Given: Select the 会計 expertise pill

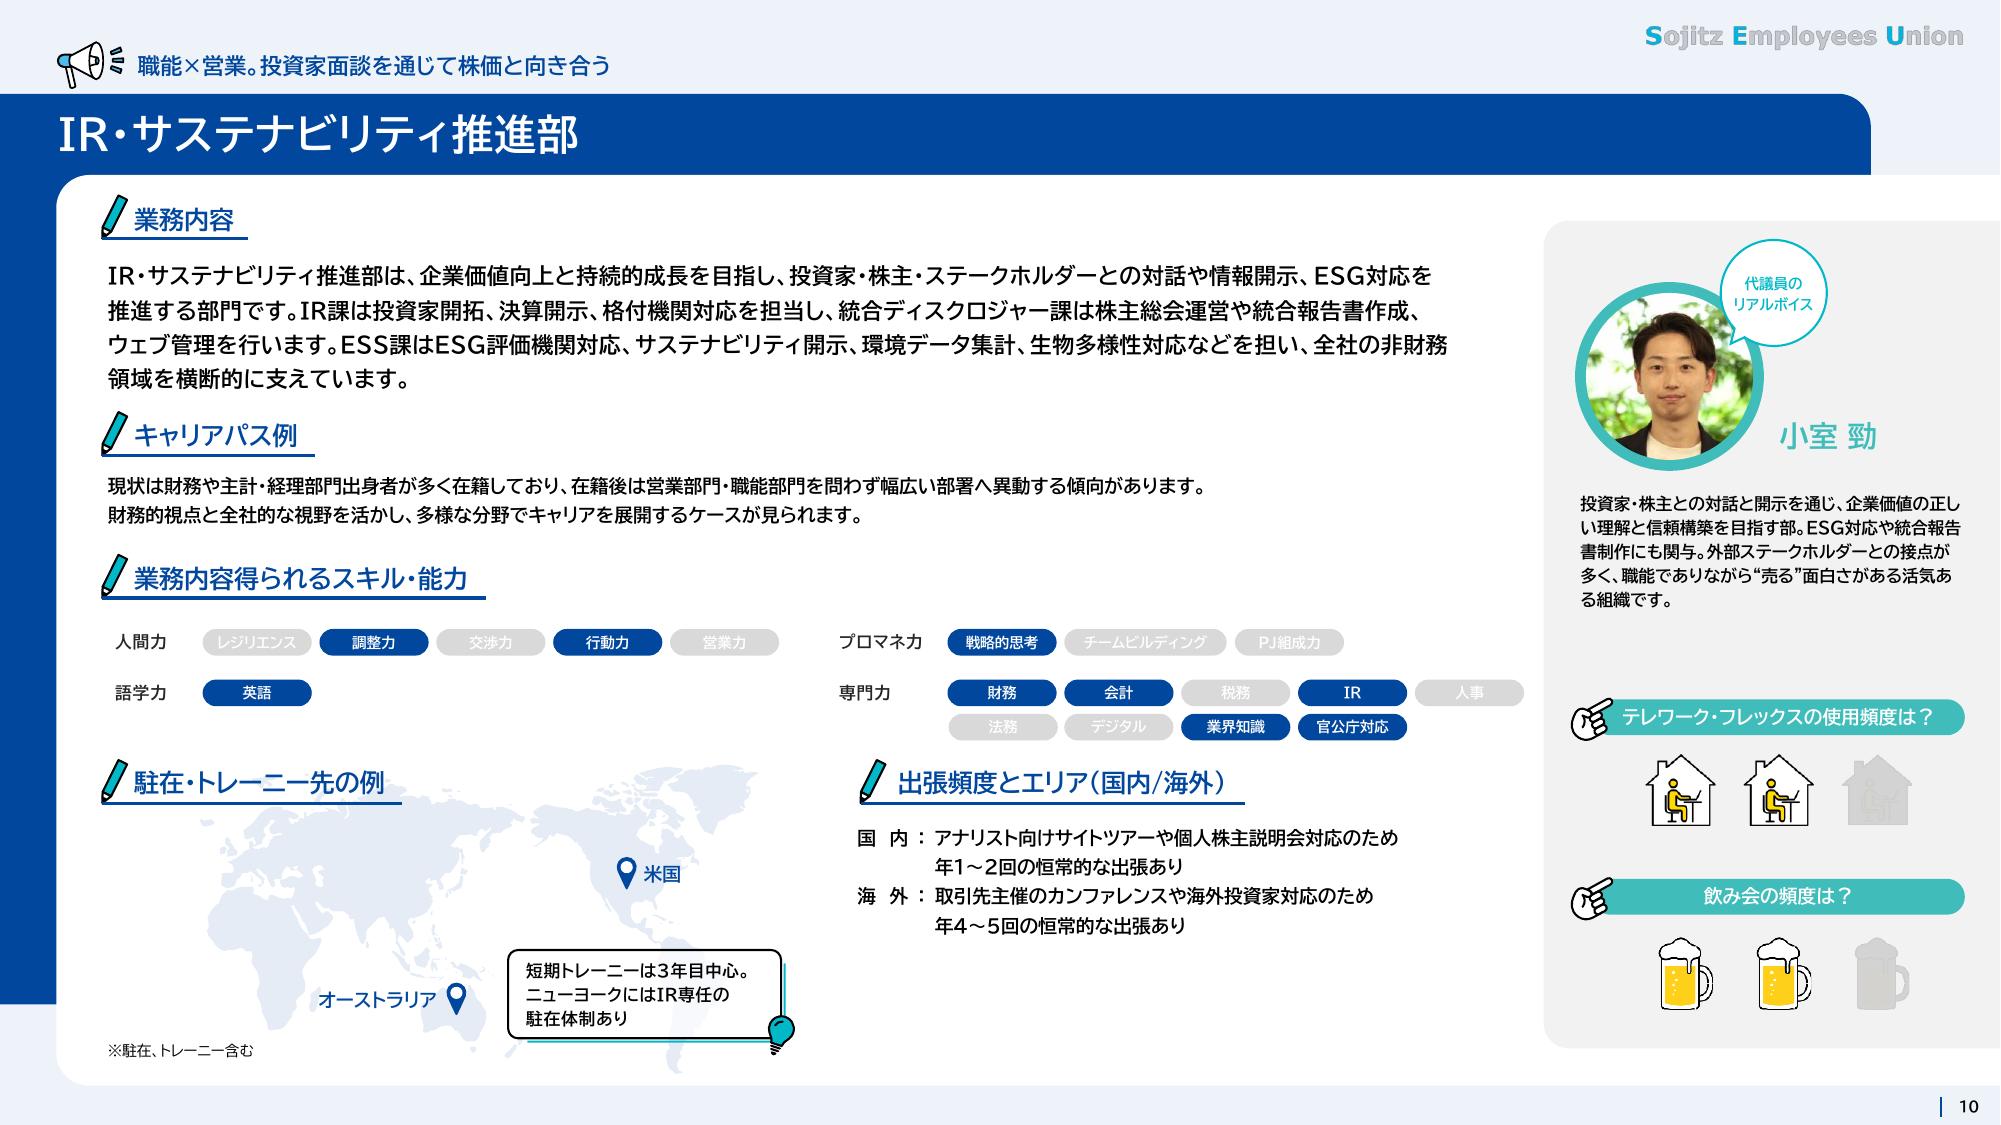Looking at the screenshot, I should point(1119,693).
